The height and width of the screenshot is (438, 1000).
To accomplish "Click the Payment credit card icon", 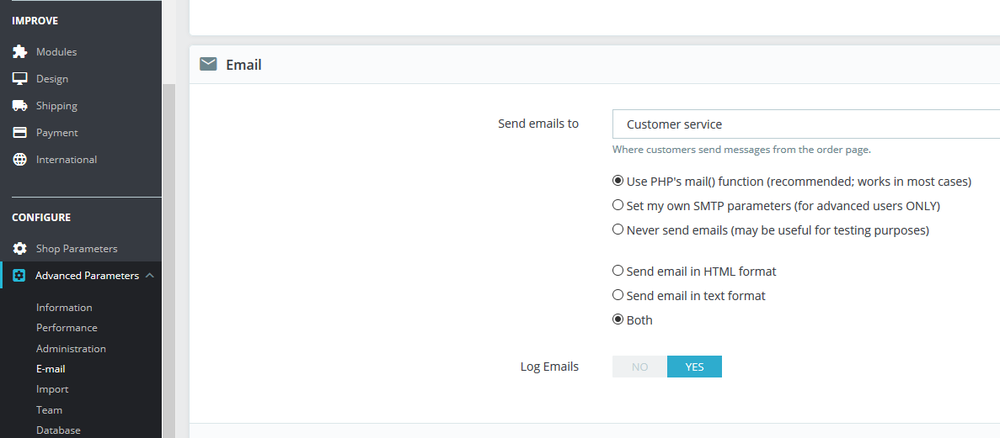I will (x=19, y=133).
